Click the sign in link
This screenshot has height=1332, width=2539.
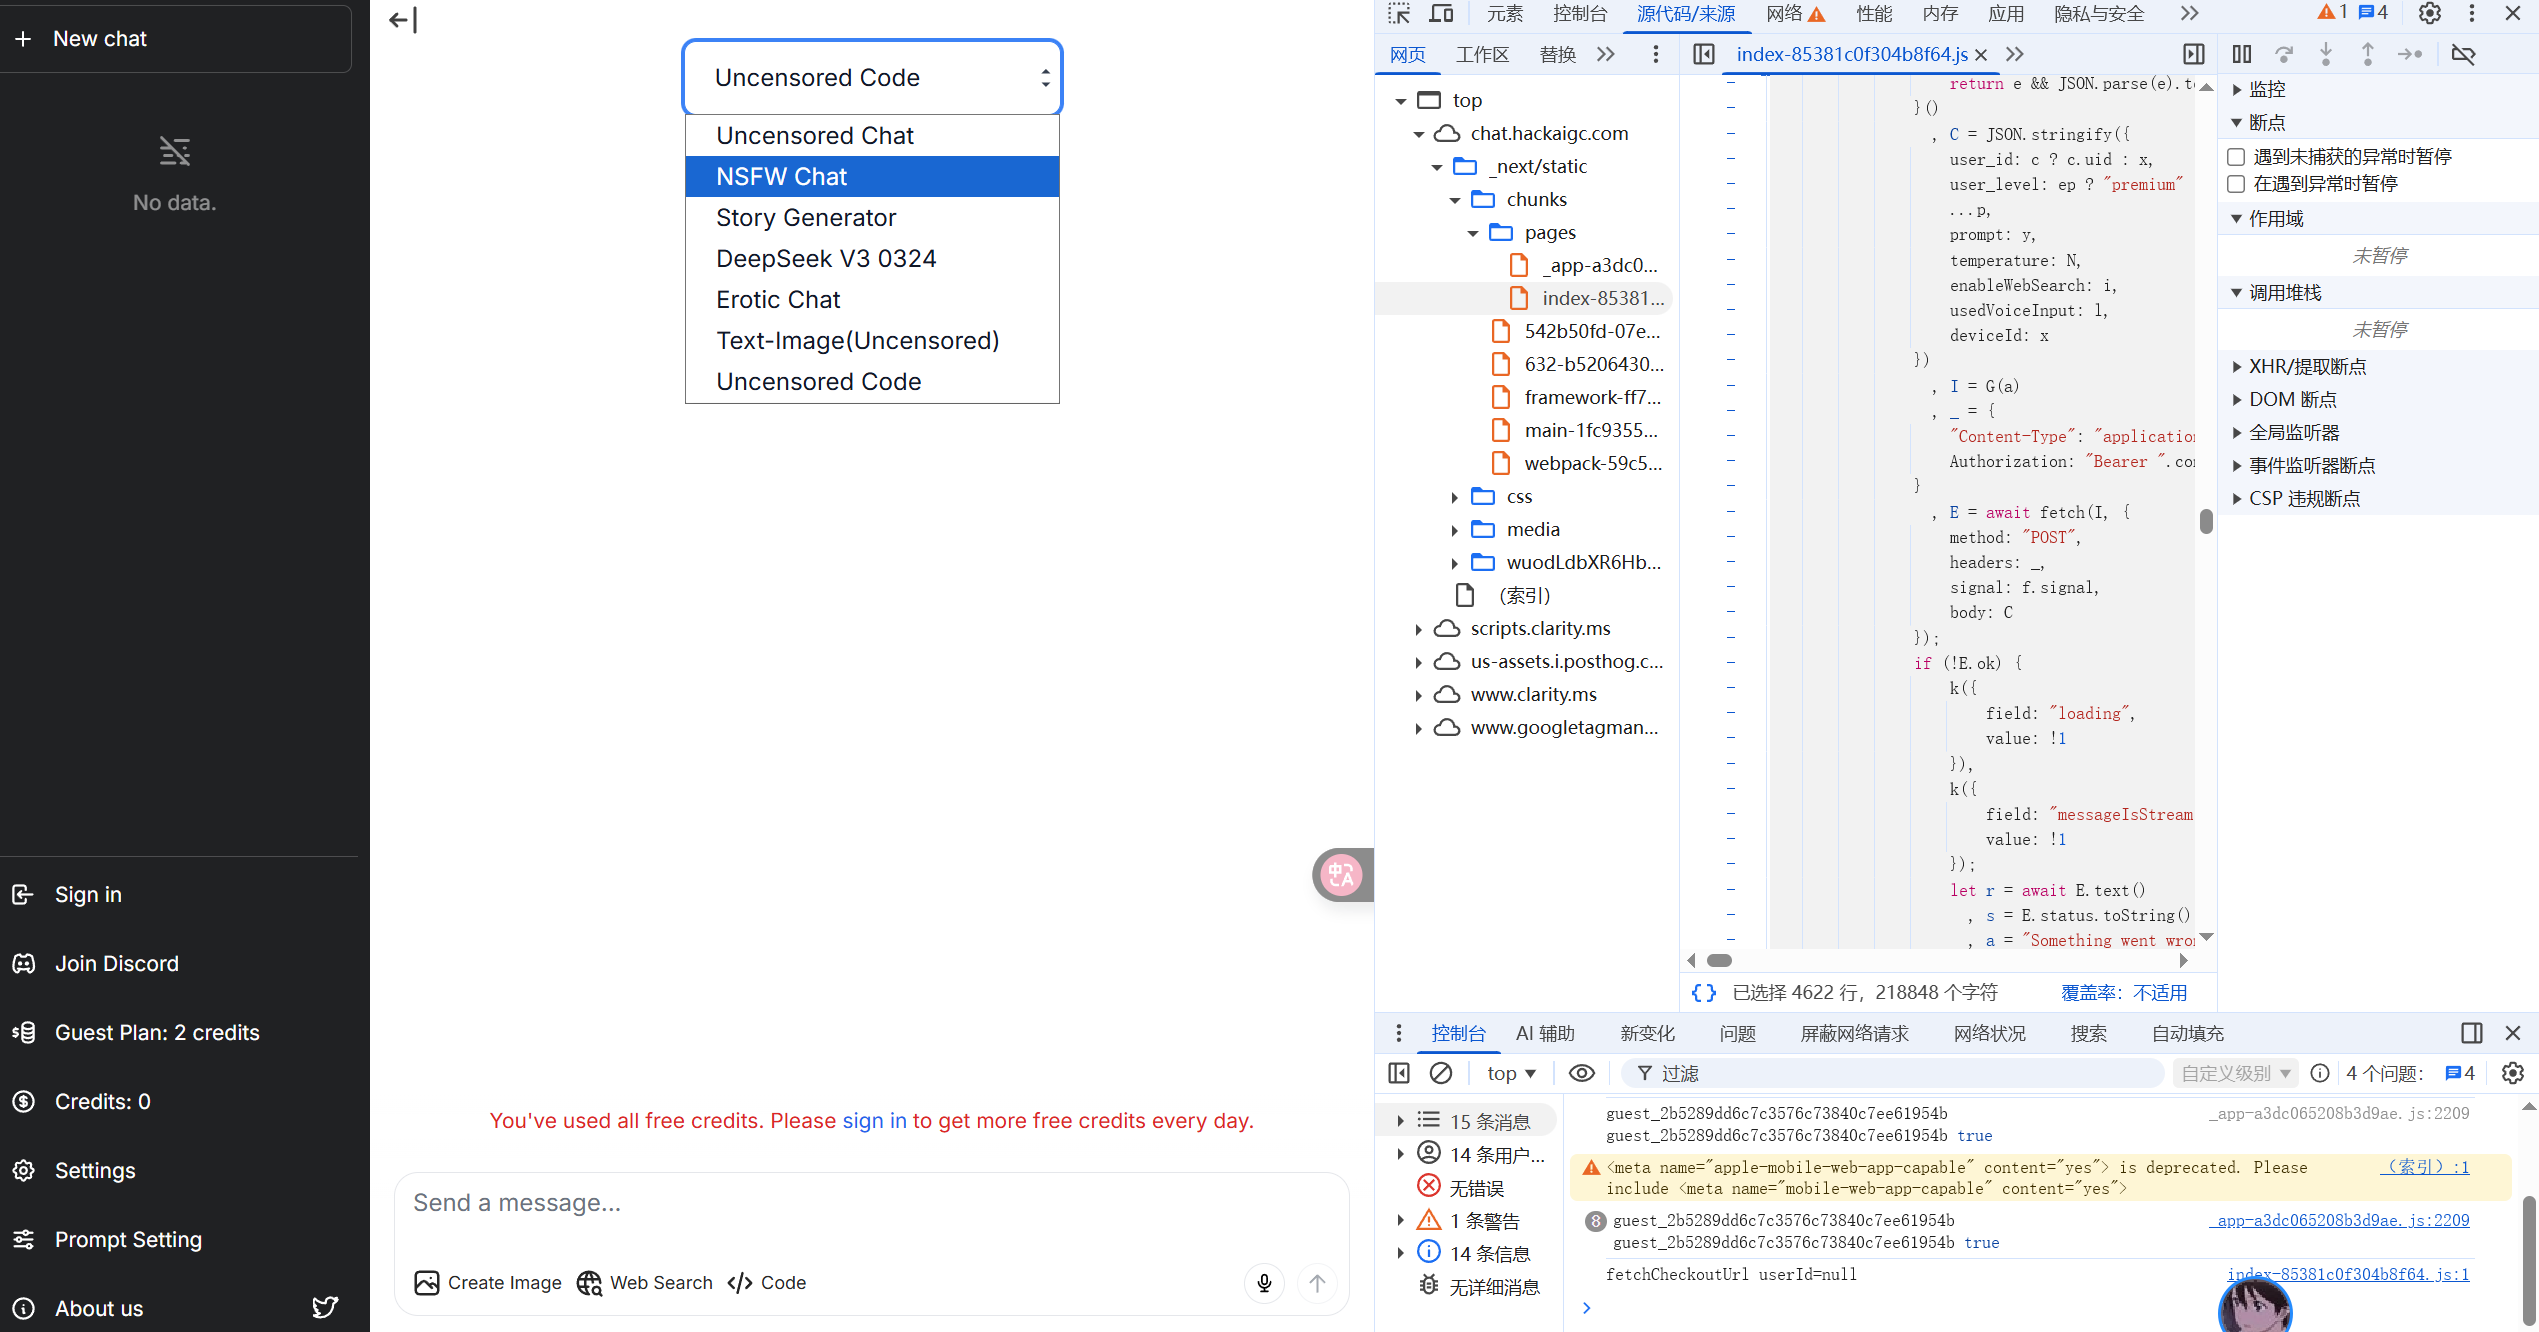click(x=874, y=1121)
